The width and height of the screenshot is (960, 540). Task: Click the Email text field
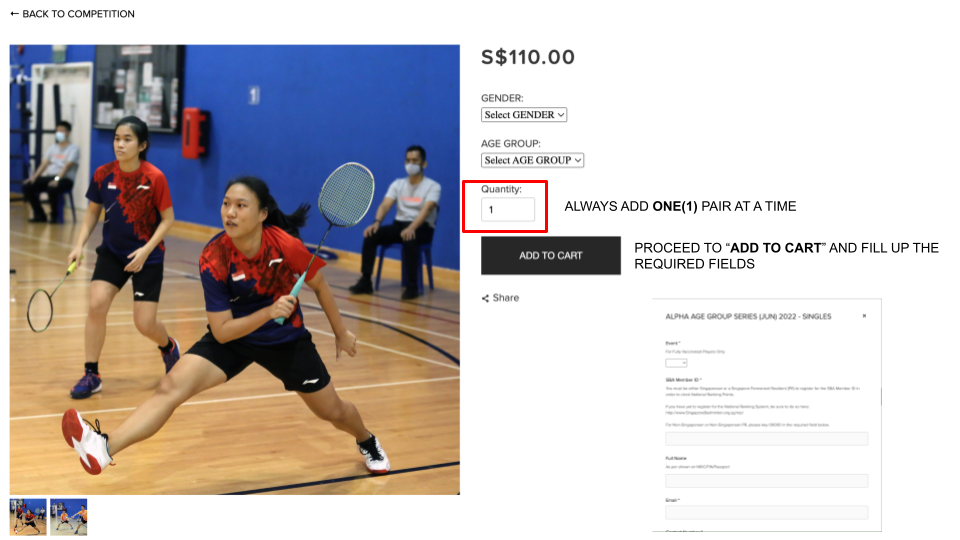(767, 512)
